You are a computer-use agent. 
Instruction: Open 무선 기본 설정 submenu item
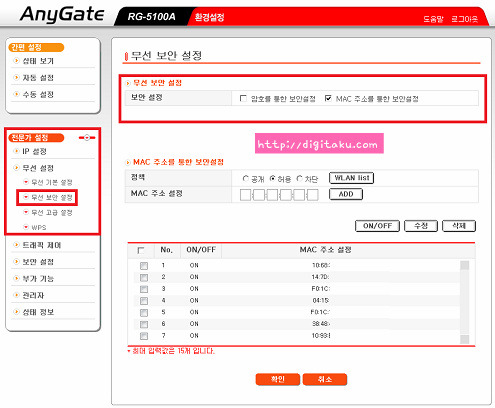pyautogui.click(x=52, y=182)
